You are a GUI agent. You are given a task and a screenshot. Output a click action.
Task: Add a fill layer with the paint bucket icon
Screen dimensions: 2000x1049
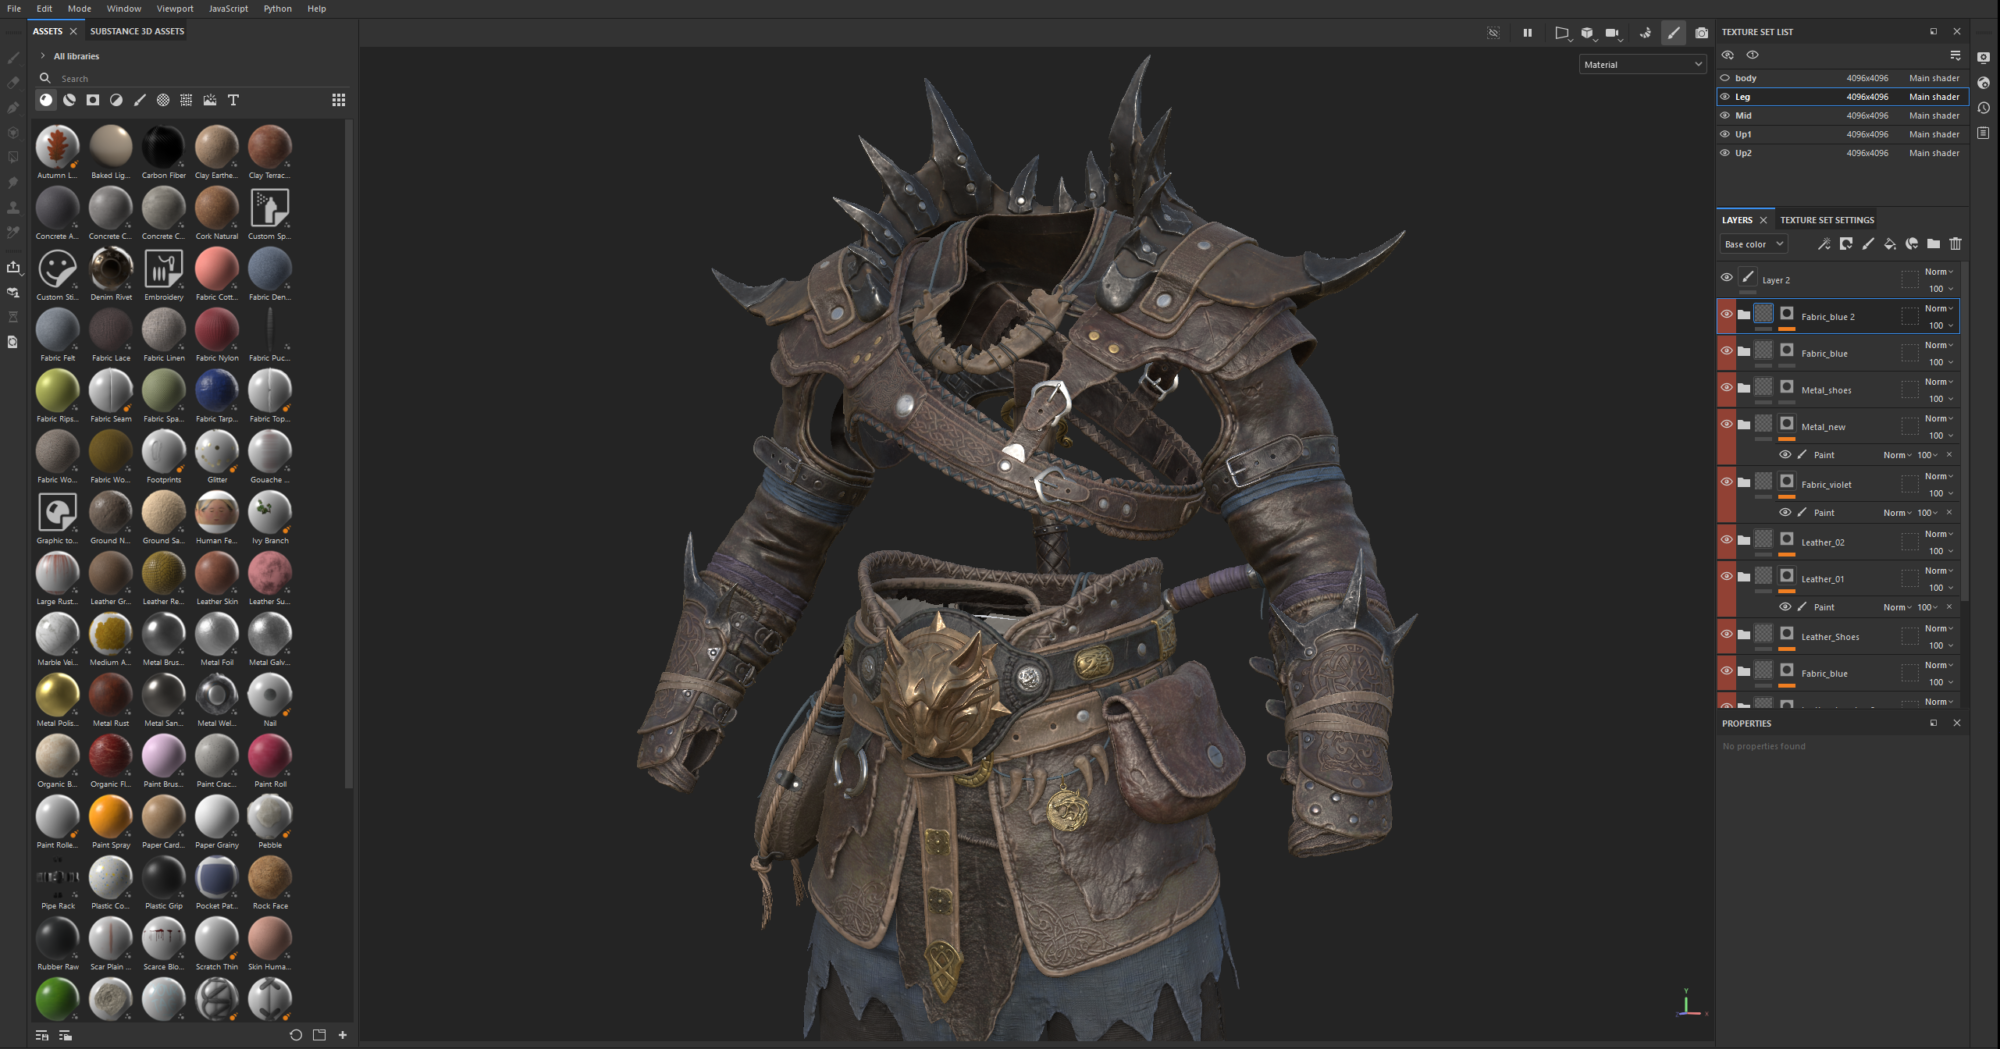[1891, 245]
